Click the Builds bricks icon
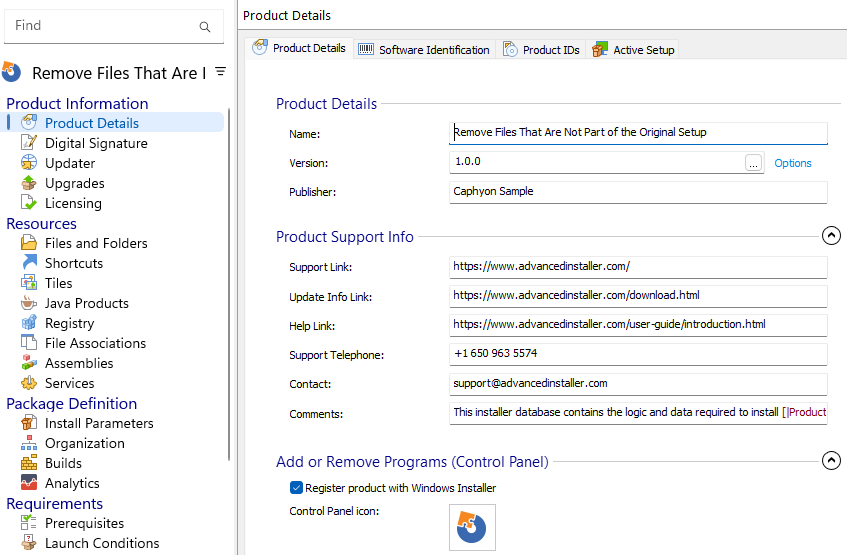Viewport: 847px width, 555px height. pyautogui.click(x=29, y=463)
